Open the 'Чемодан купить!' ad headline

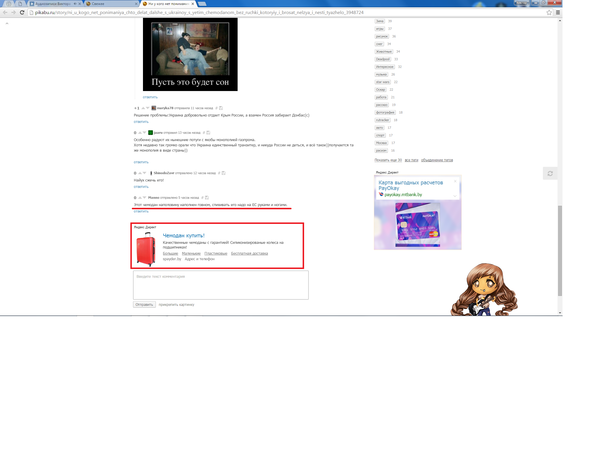click(184, 235)
